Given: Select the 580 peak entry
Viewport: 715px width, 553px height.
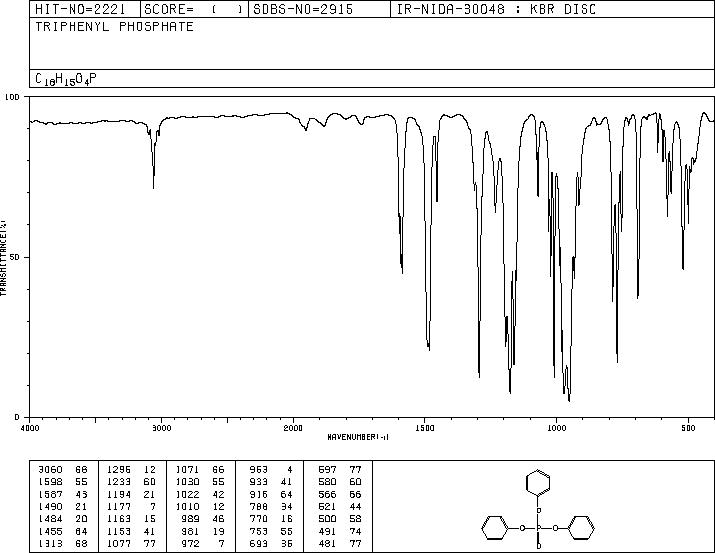Looking at the screenshot, I should (x=340, y=481).
